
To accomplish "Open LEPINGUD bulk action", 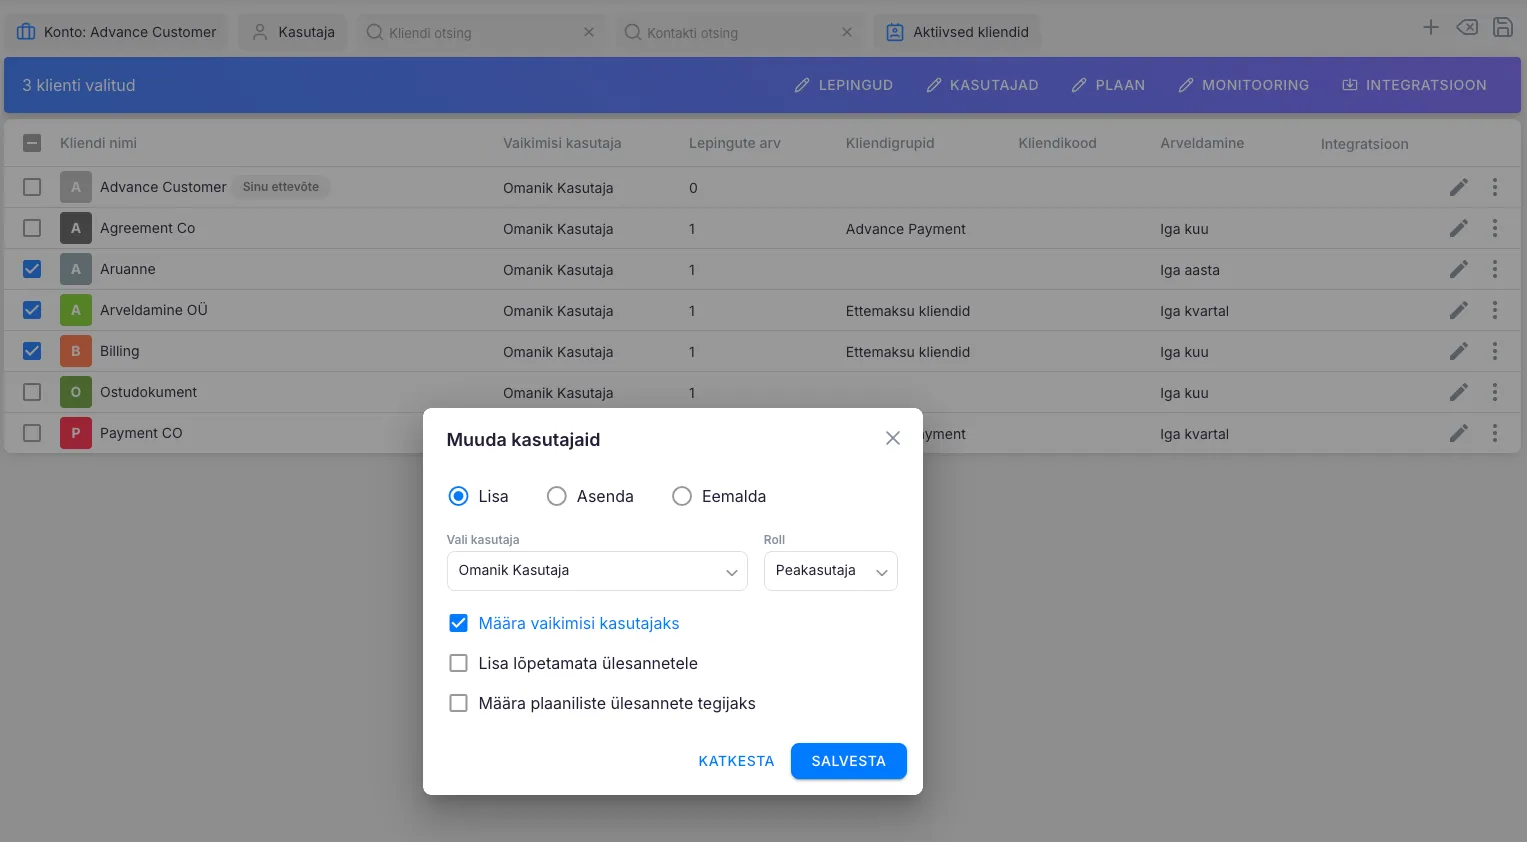I will point(843,86).
